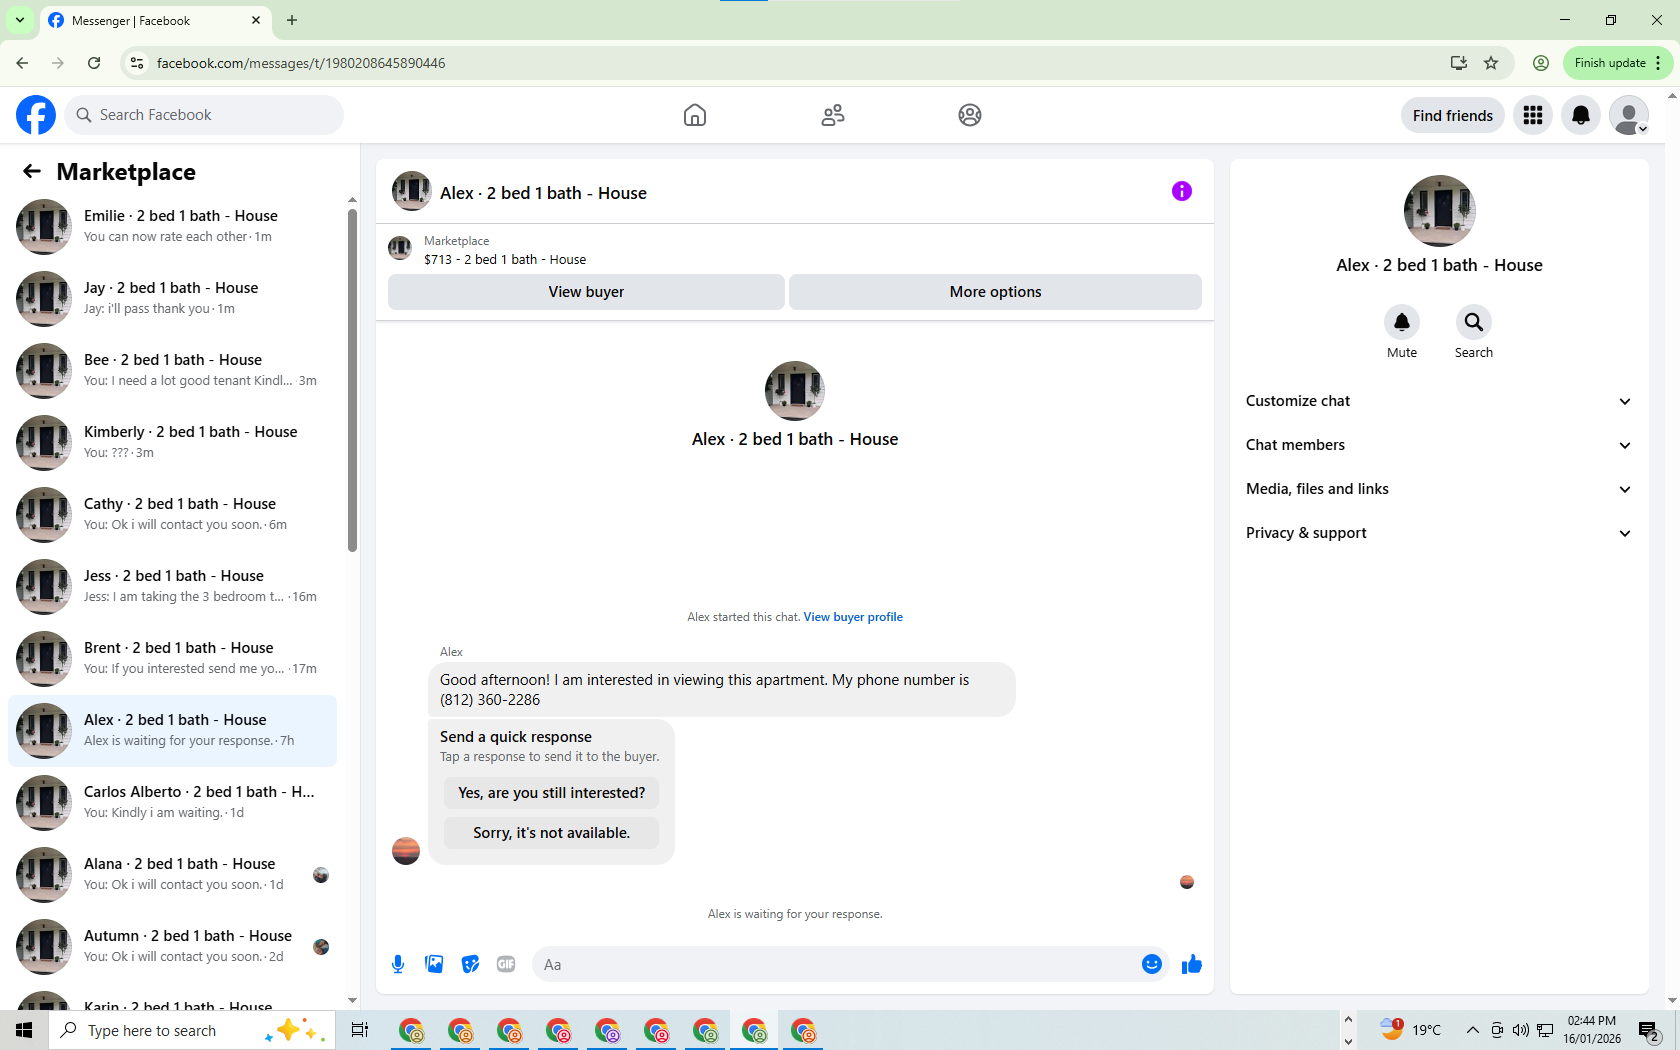The image size is (1680, 1050).
Task: Reload the page with browser refresh icon
Action: (x=94, y=63)
